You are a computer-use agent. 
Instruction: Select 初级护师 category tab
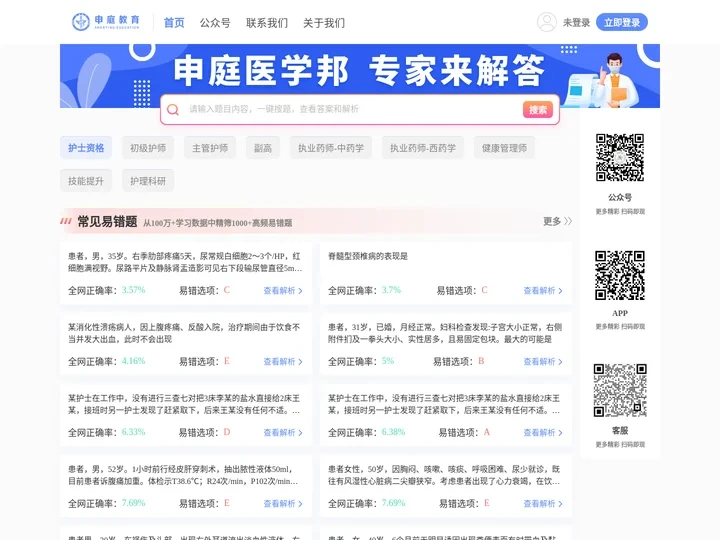click(x=148, y=148)
